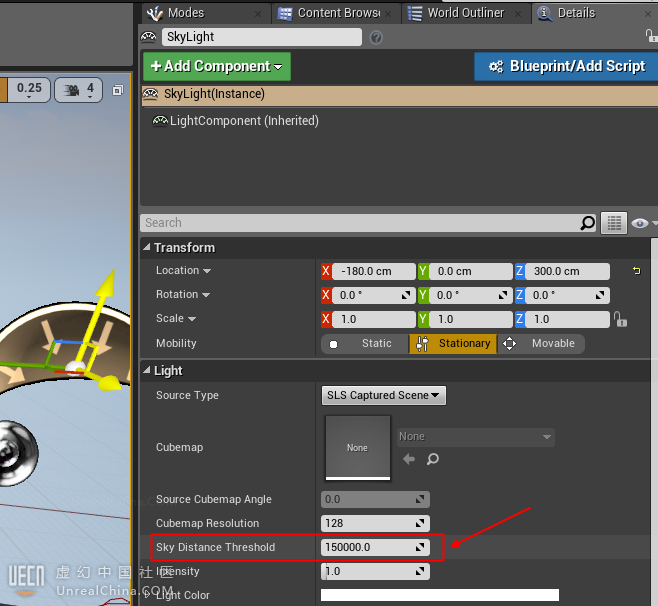Expand the Light Color property

[147, 595]
